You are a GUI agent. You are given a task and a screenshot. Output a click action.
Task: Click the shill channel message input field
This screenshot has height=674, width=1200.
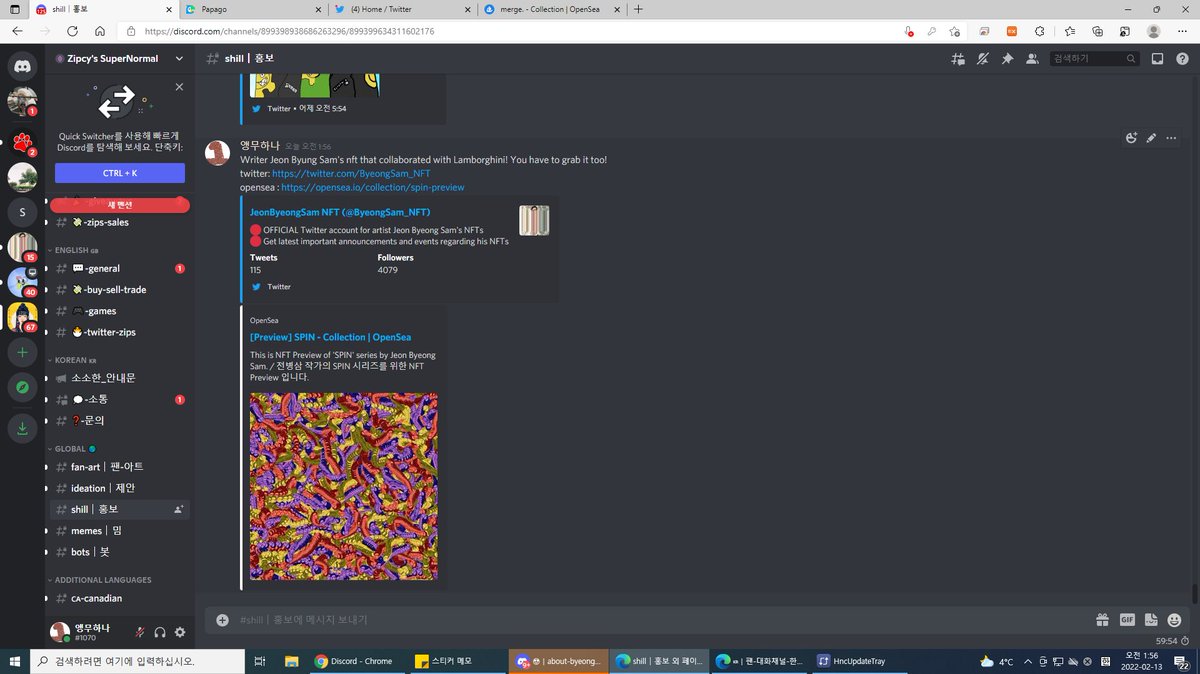point(660,620)
